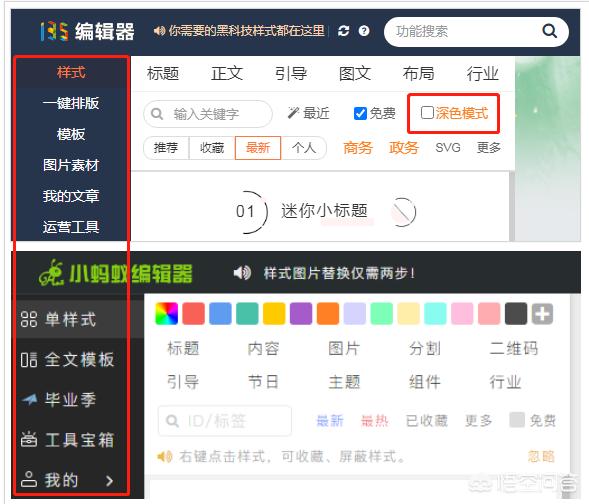Select the 图文 category tab
The height and width of the screenshot is (504, 589).
click(355, 73)
